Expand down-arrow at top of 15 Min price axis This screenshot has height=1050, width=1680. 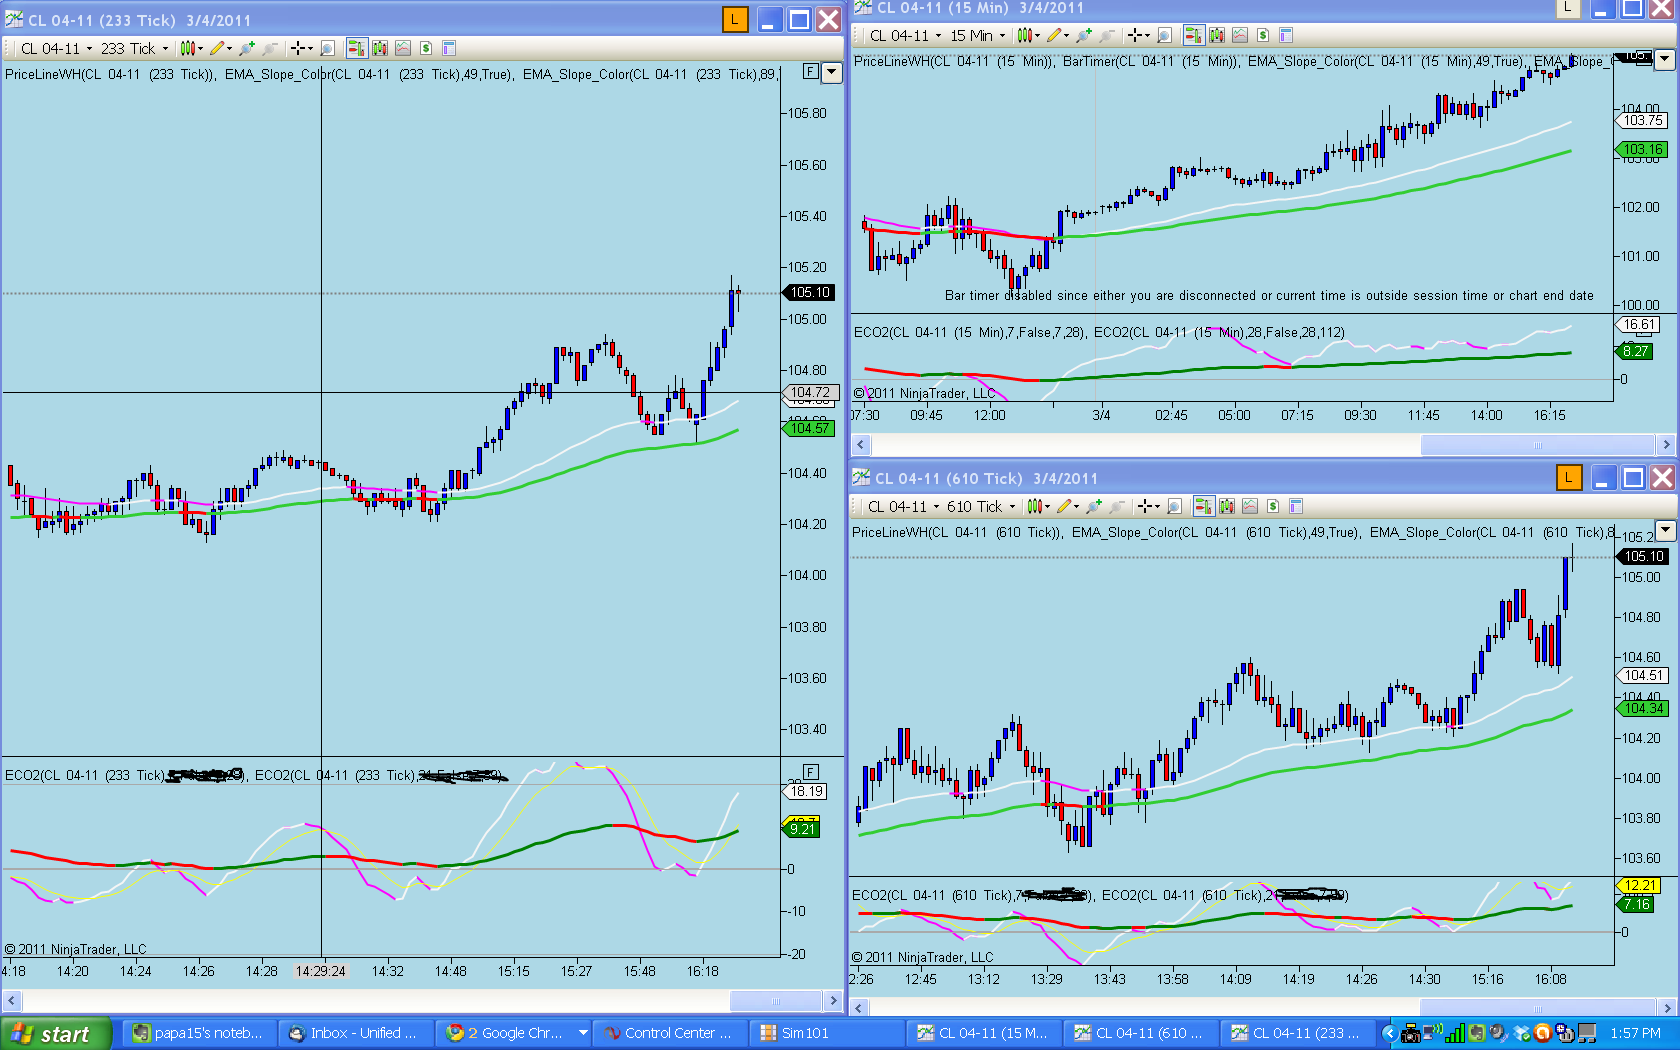(1665, 59)
